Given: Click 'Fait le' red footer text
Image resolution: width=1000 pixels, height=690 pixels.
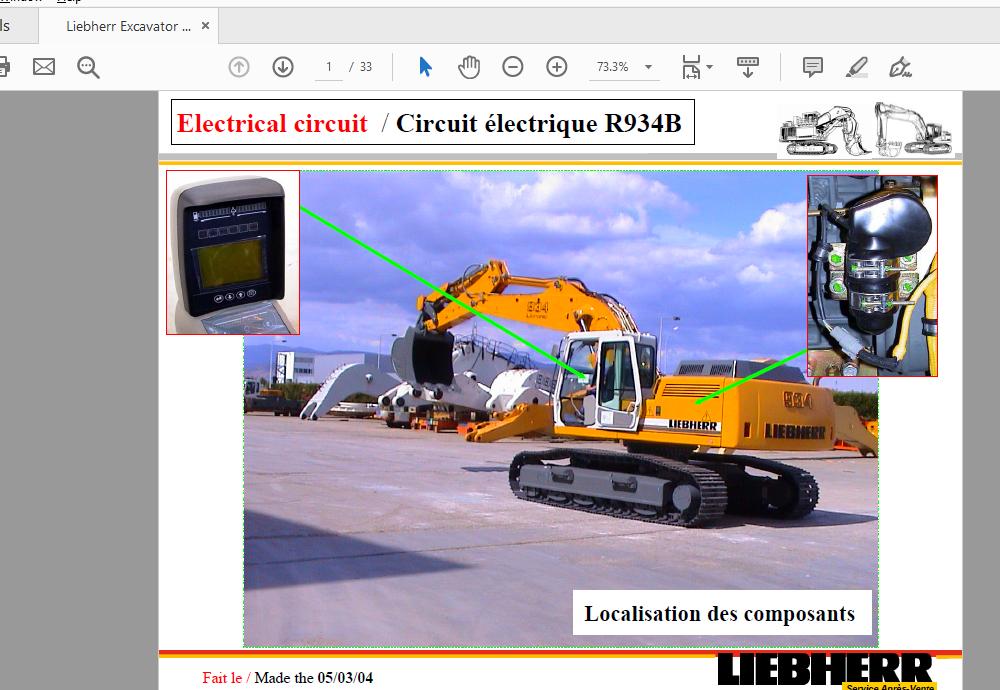Looking at the screenshot, I should coord(222,677).
